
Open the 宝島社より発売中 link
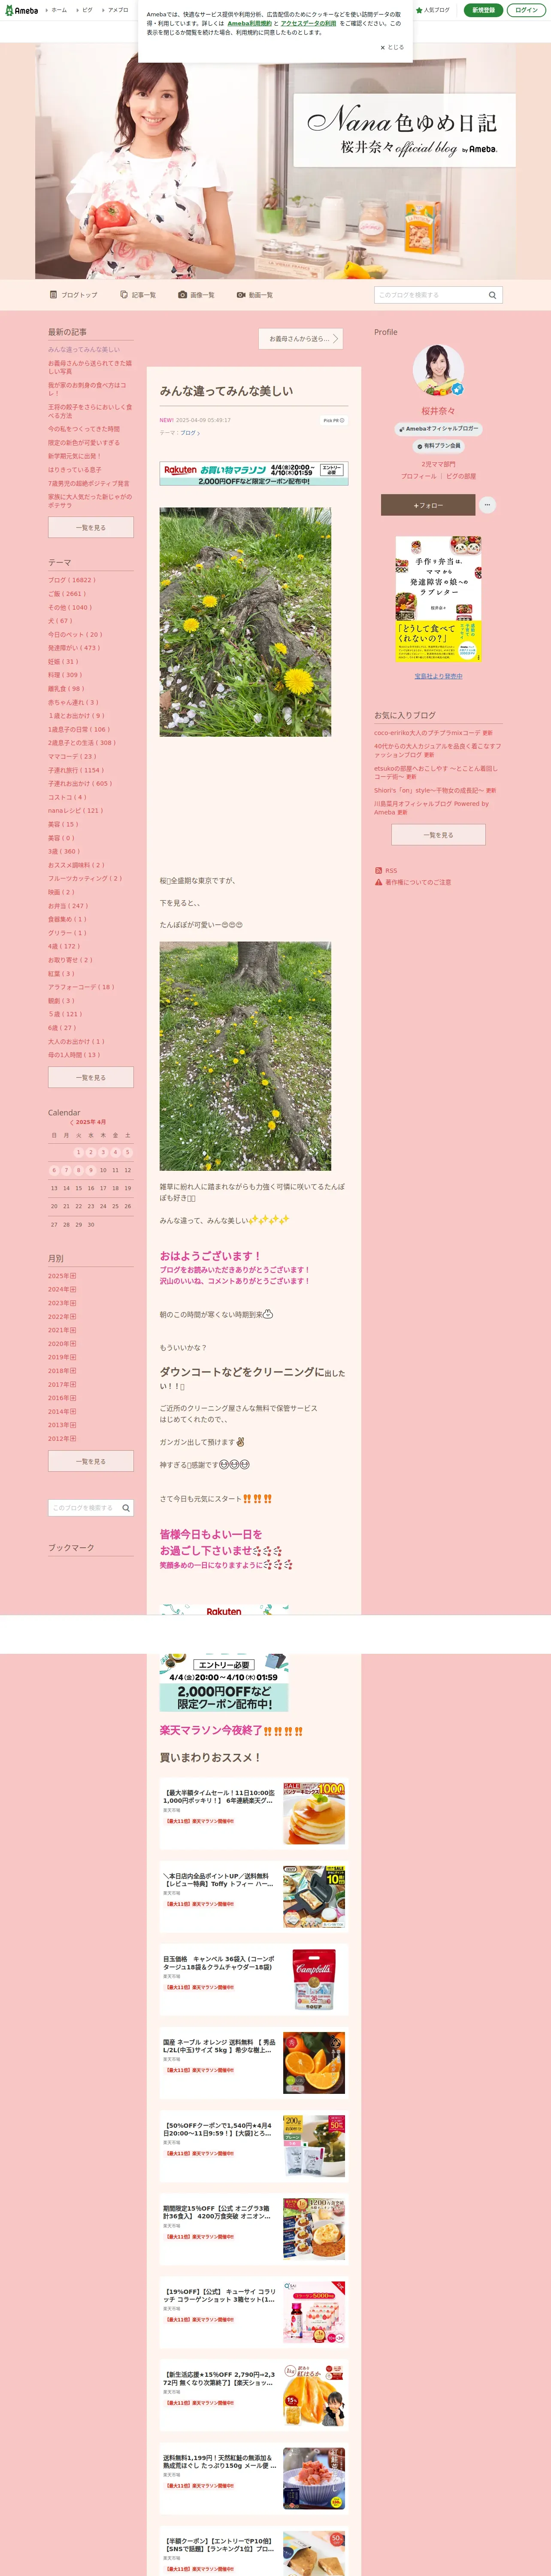point(438,676)
